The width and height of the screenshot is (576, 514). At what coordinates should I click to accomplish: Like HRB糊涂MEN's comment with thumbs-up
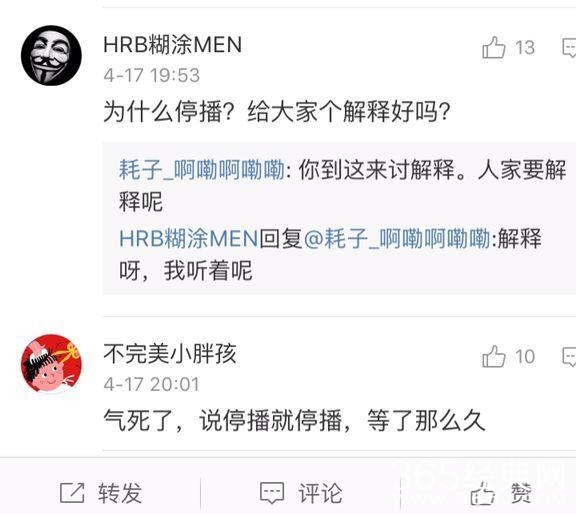[493, 47]
